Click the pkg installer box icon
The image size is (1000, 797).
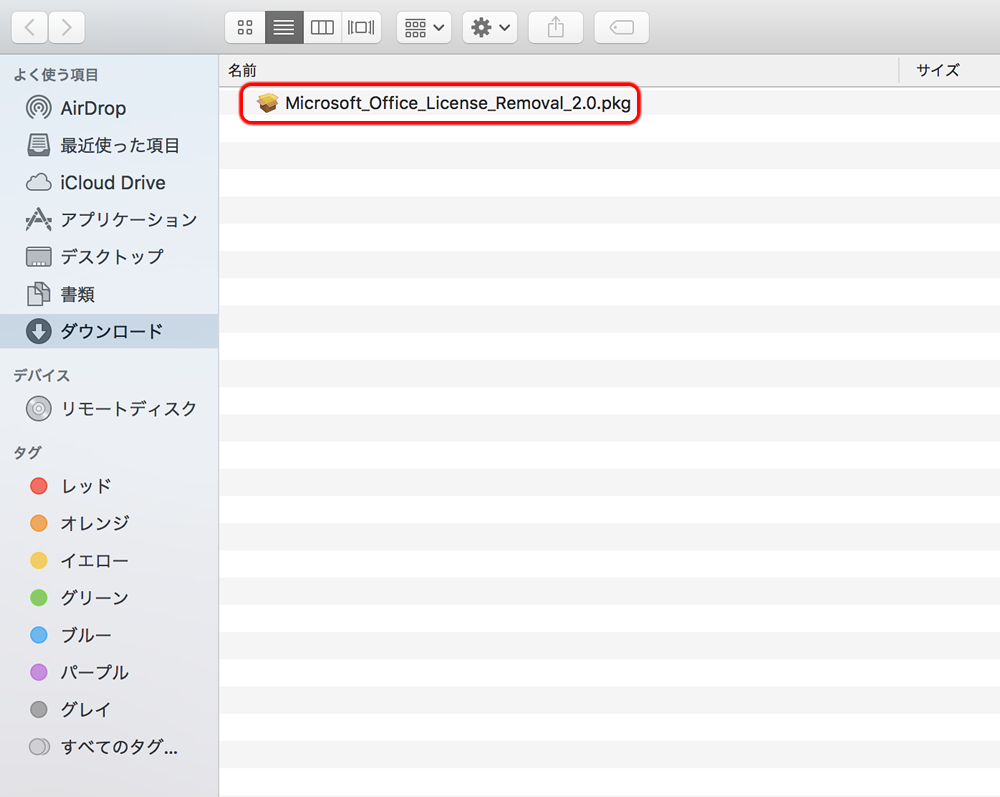[268, 103]
